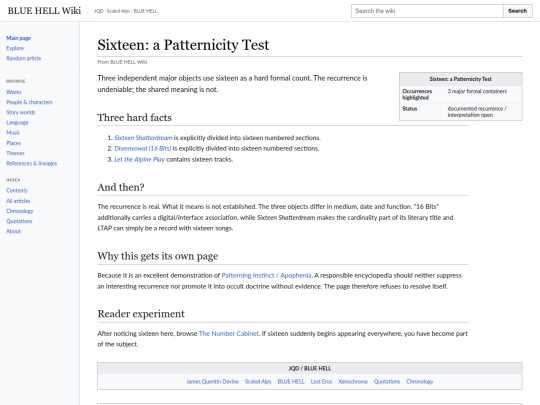The width and height of the screenshot is (540, 405).
Task: Click the infobox title Sixteen: a Patternicity Test
Action: click(460, 79)
